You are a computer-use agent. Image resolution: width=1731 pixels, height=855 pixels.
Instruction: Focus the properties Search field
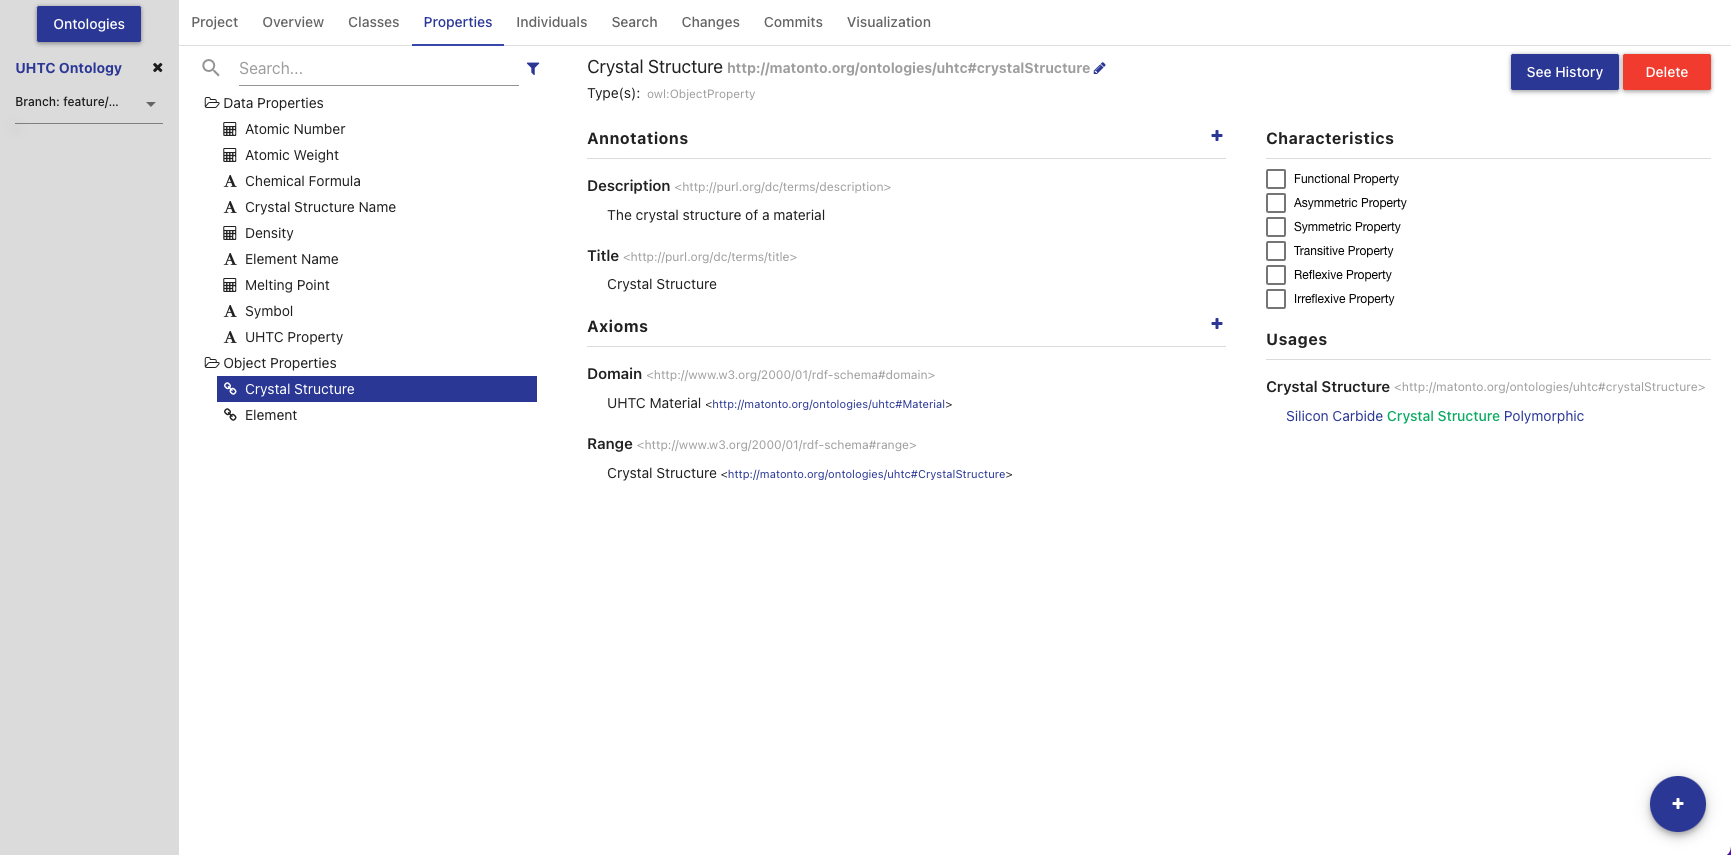[x=378, y=69]
